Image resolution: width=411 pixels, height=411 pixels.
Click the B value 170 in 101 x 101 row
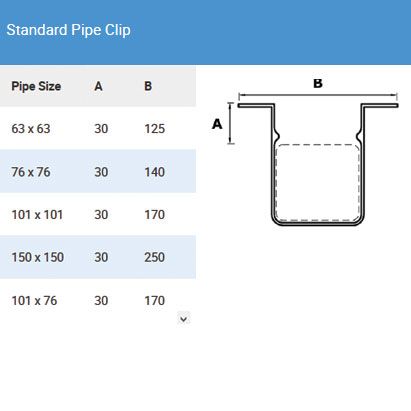(x=154, y=215)
